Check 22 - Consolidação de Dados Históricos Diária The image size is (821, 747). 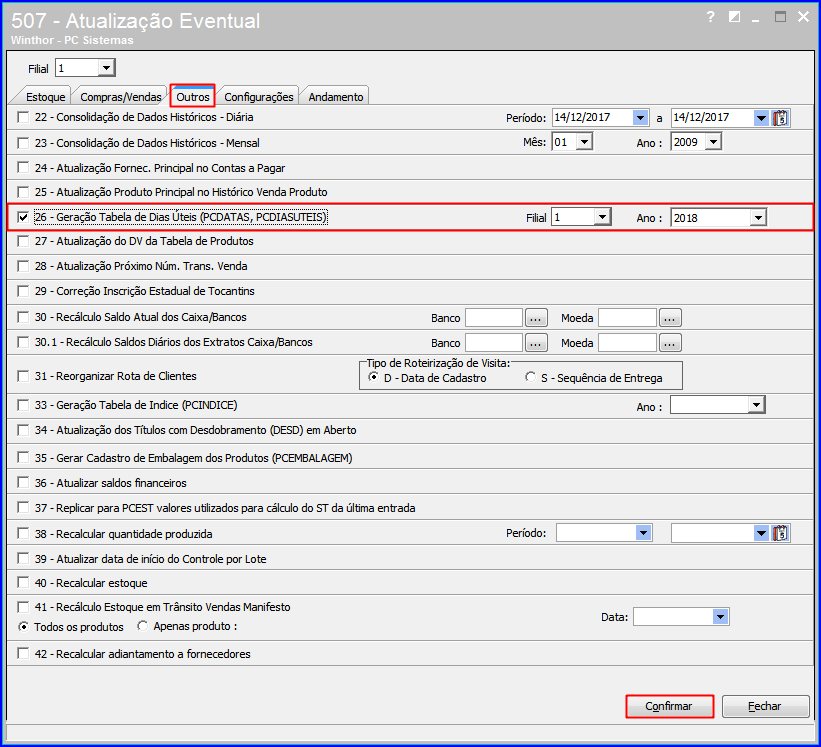coord(23,117)
